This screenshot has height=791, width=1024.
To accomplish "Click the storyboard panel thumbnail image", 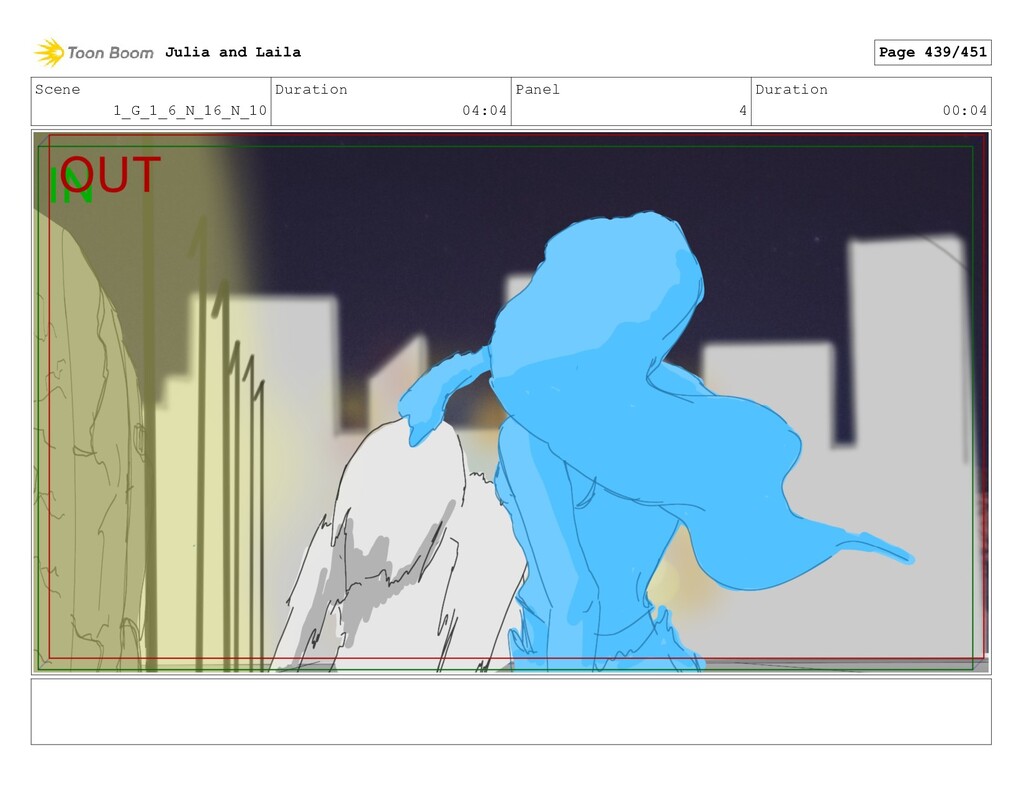I will coord(511,402).
